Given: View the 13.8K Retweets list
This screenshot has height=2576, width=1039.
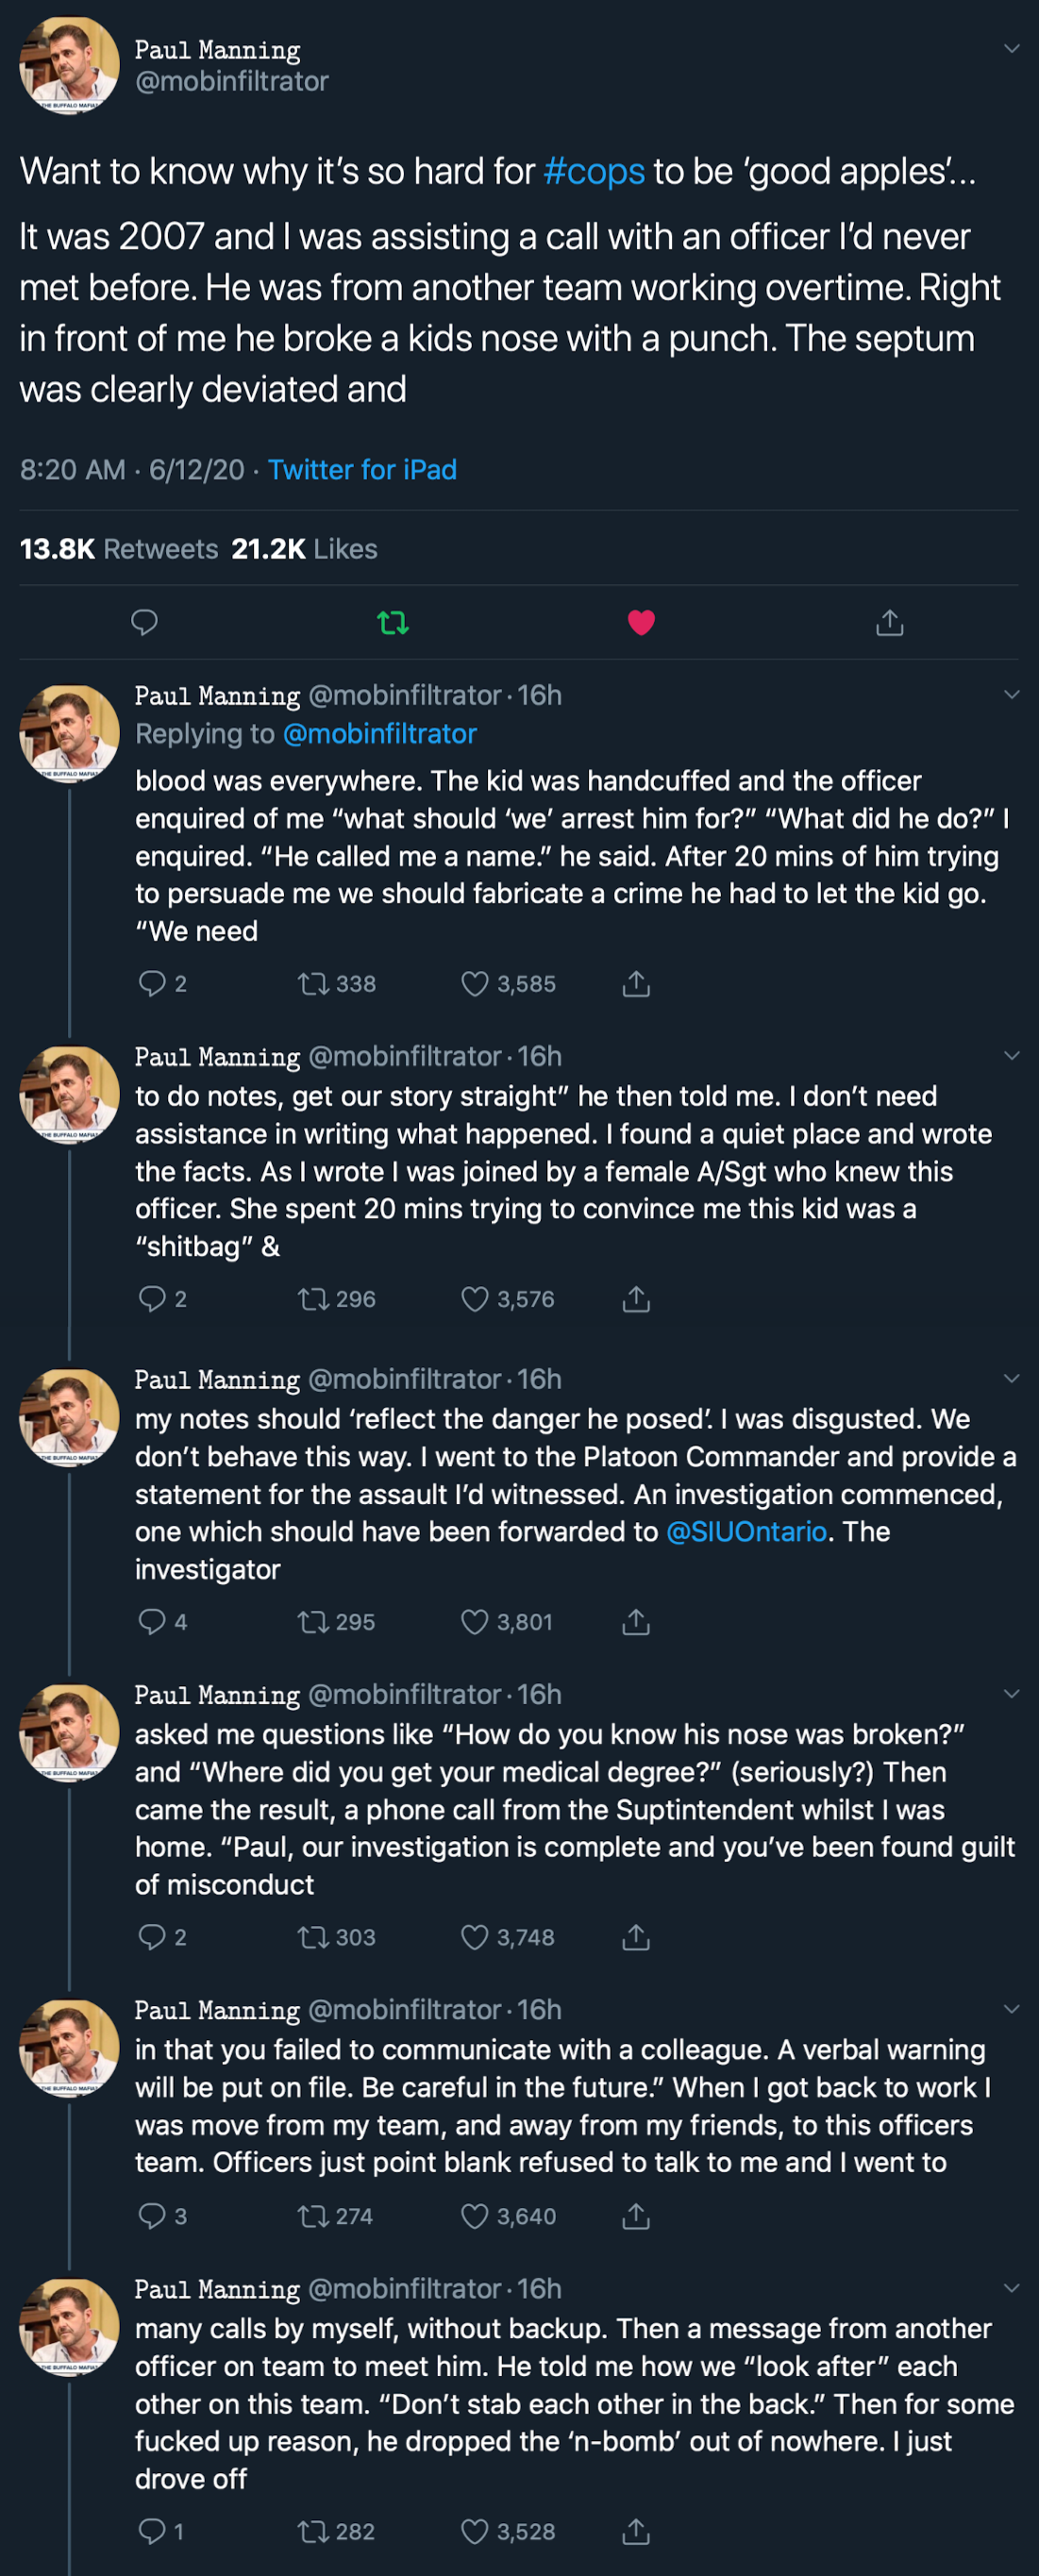Looking at the screenshot, I should (x=119, y=549).
